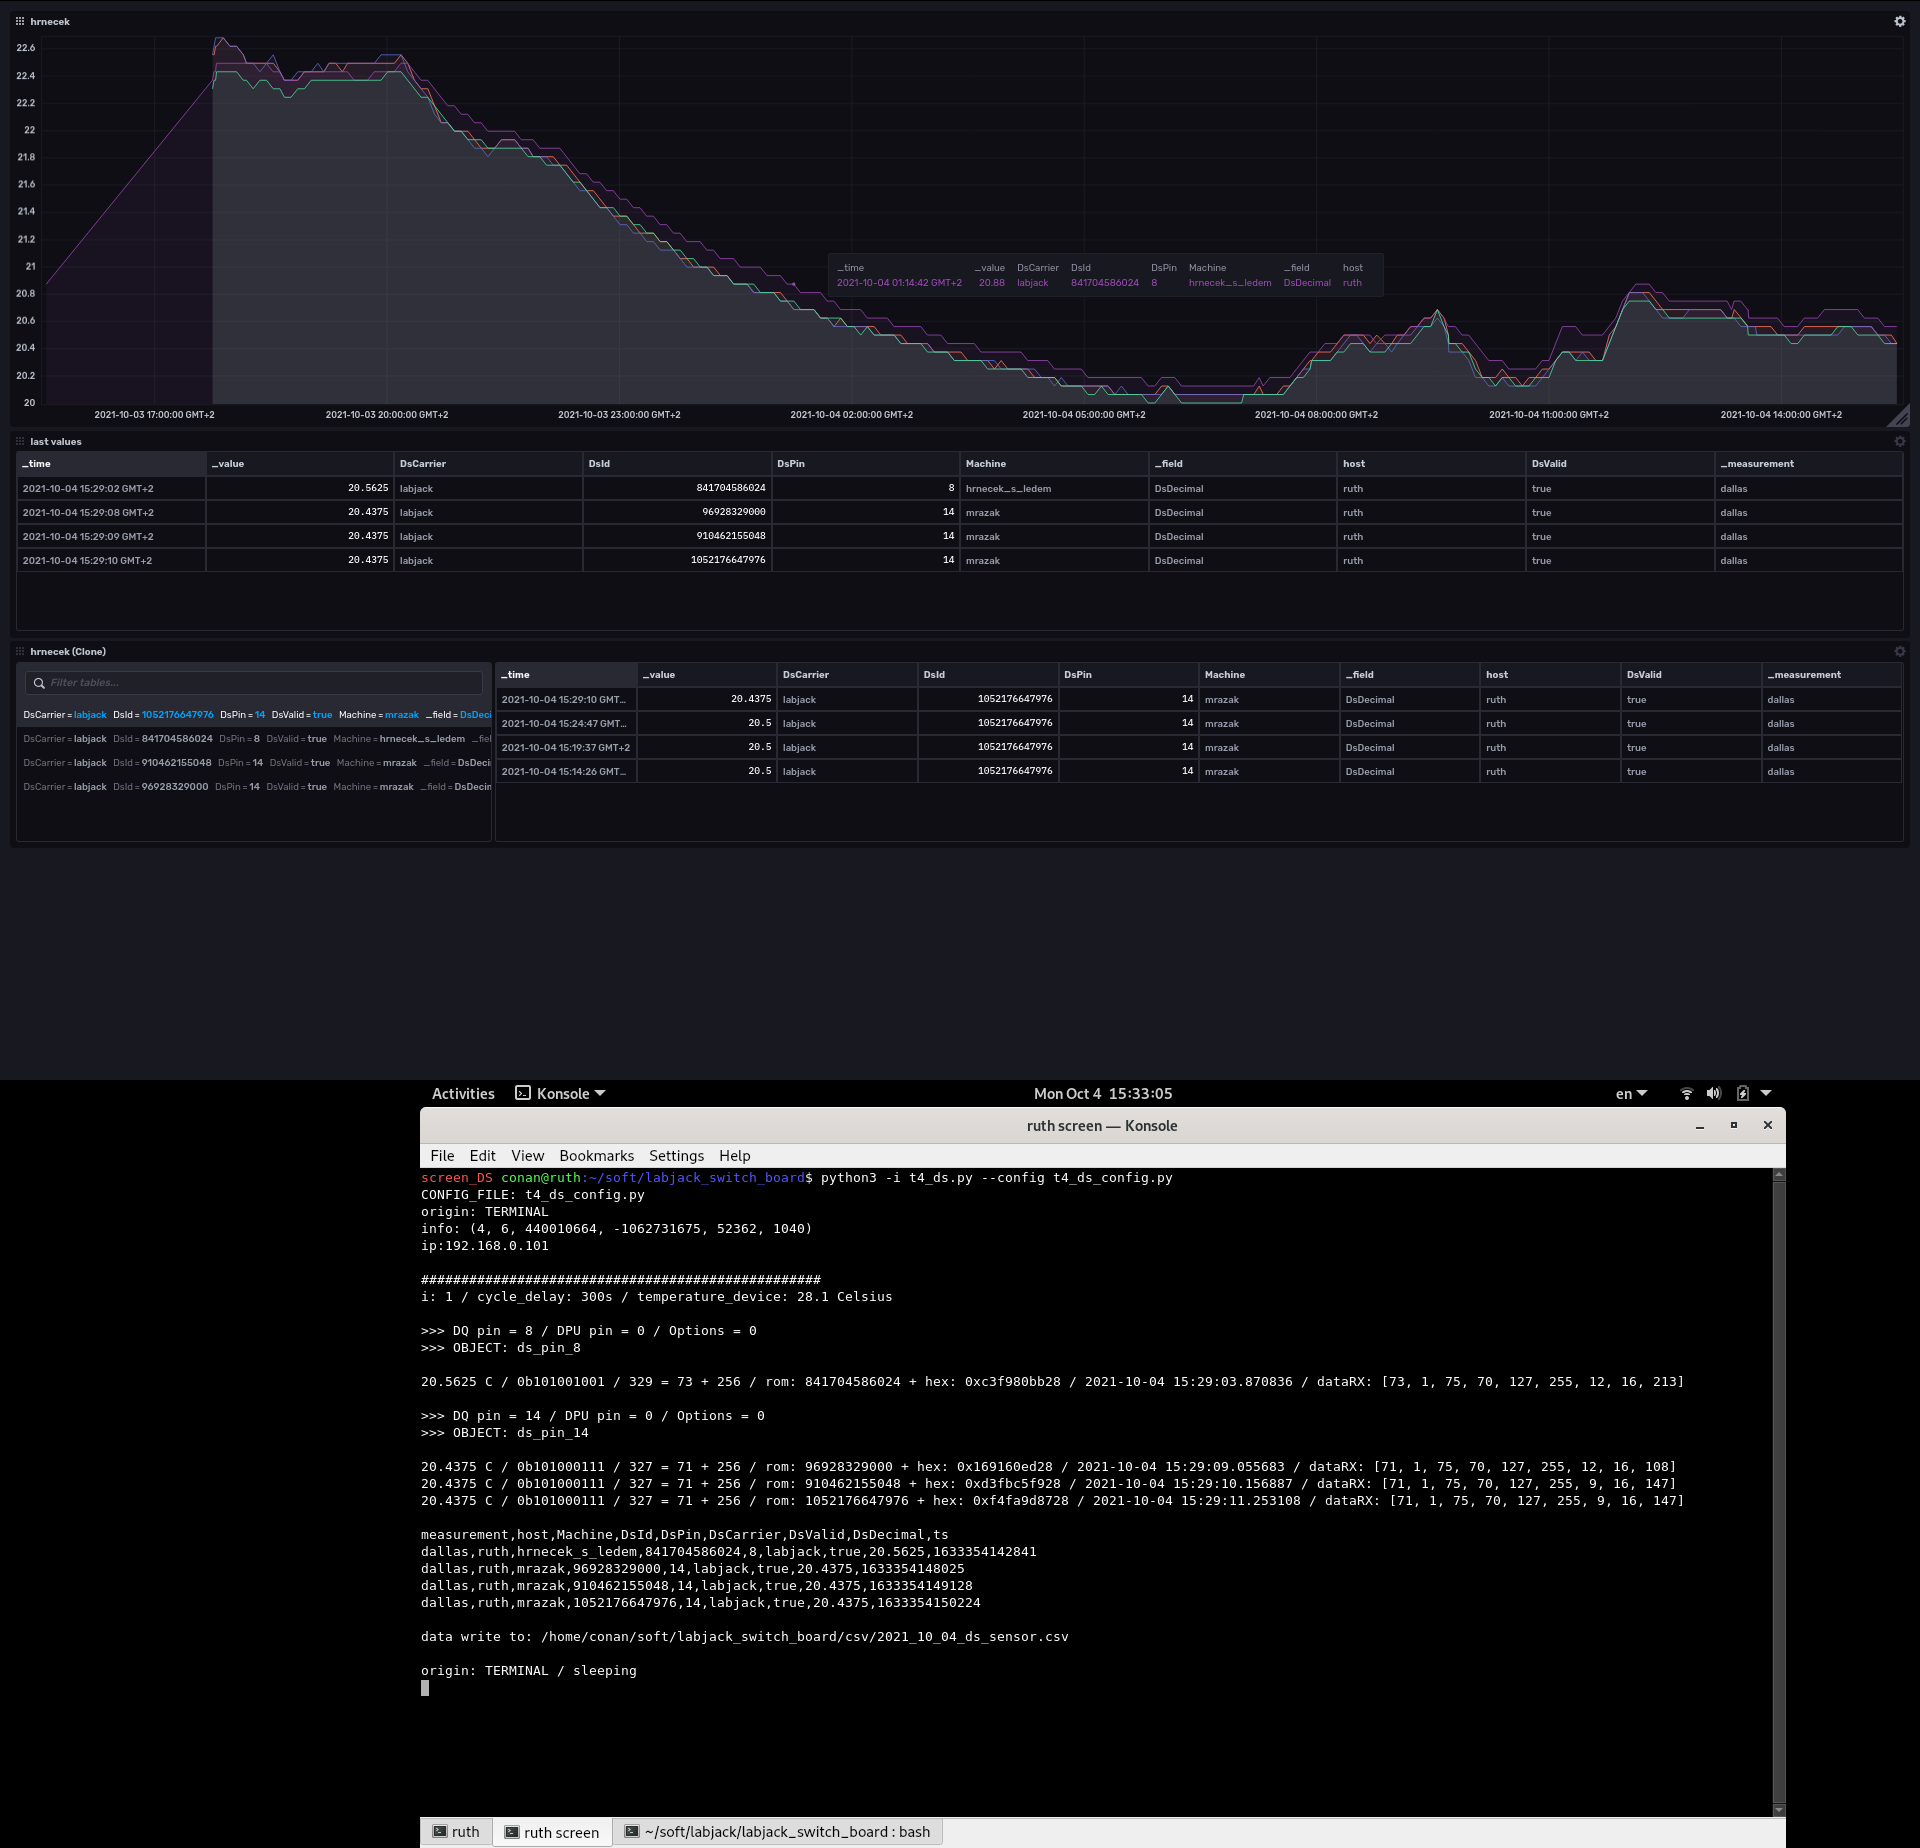
Task: Grab the hrnecek cell drag handle icon
Action: (20, 21)
